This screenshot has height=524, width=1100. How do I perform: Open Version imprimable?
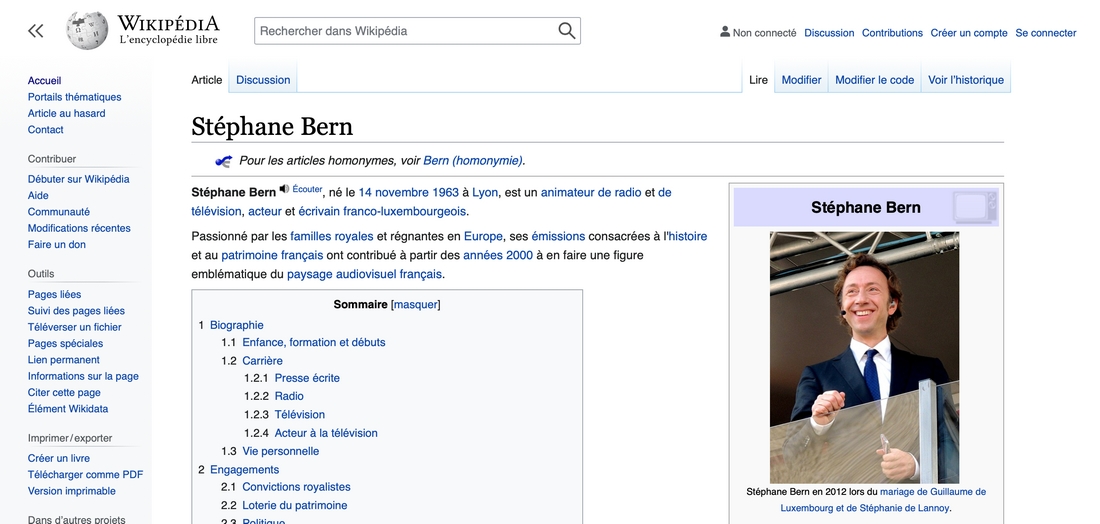pyautogui.click(x=72, y=491)
